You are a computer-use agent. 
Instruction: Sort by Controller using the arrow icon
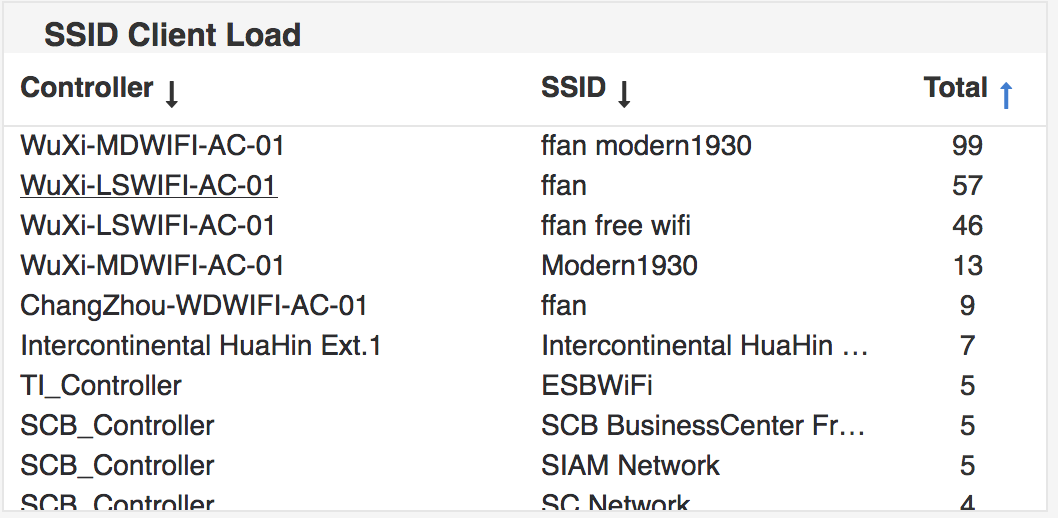coord(171,94)
